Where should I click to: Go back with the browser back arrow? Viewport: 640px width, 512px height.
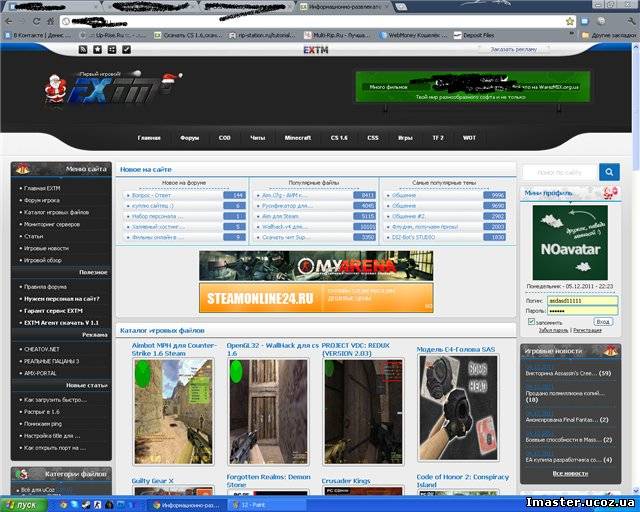9,21
